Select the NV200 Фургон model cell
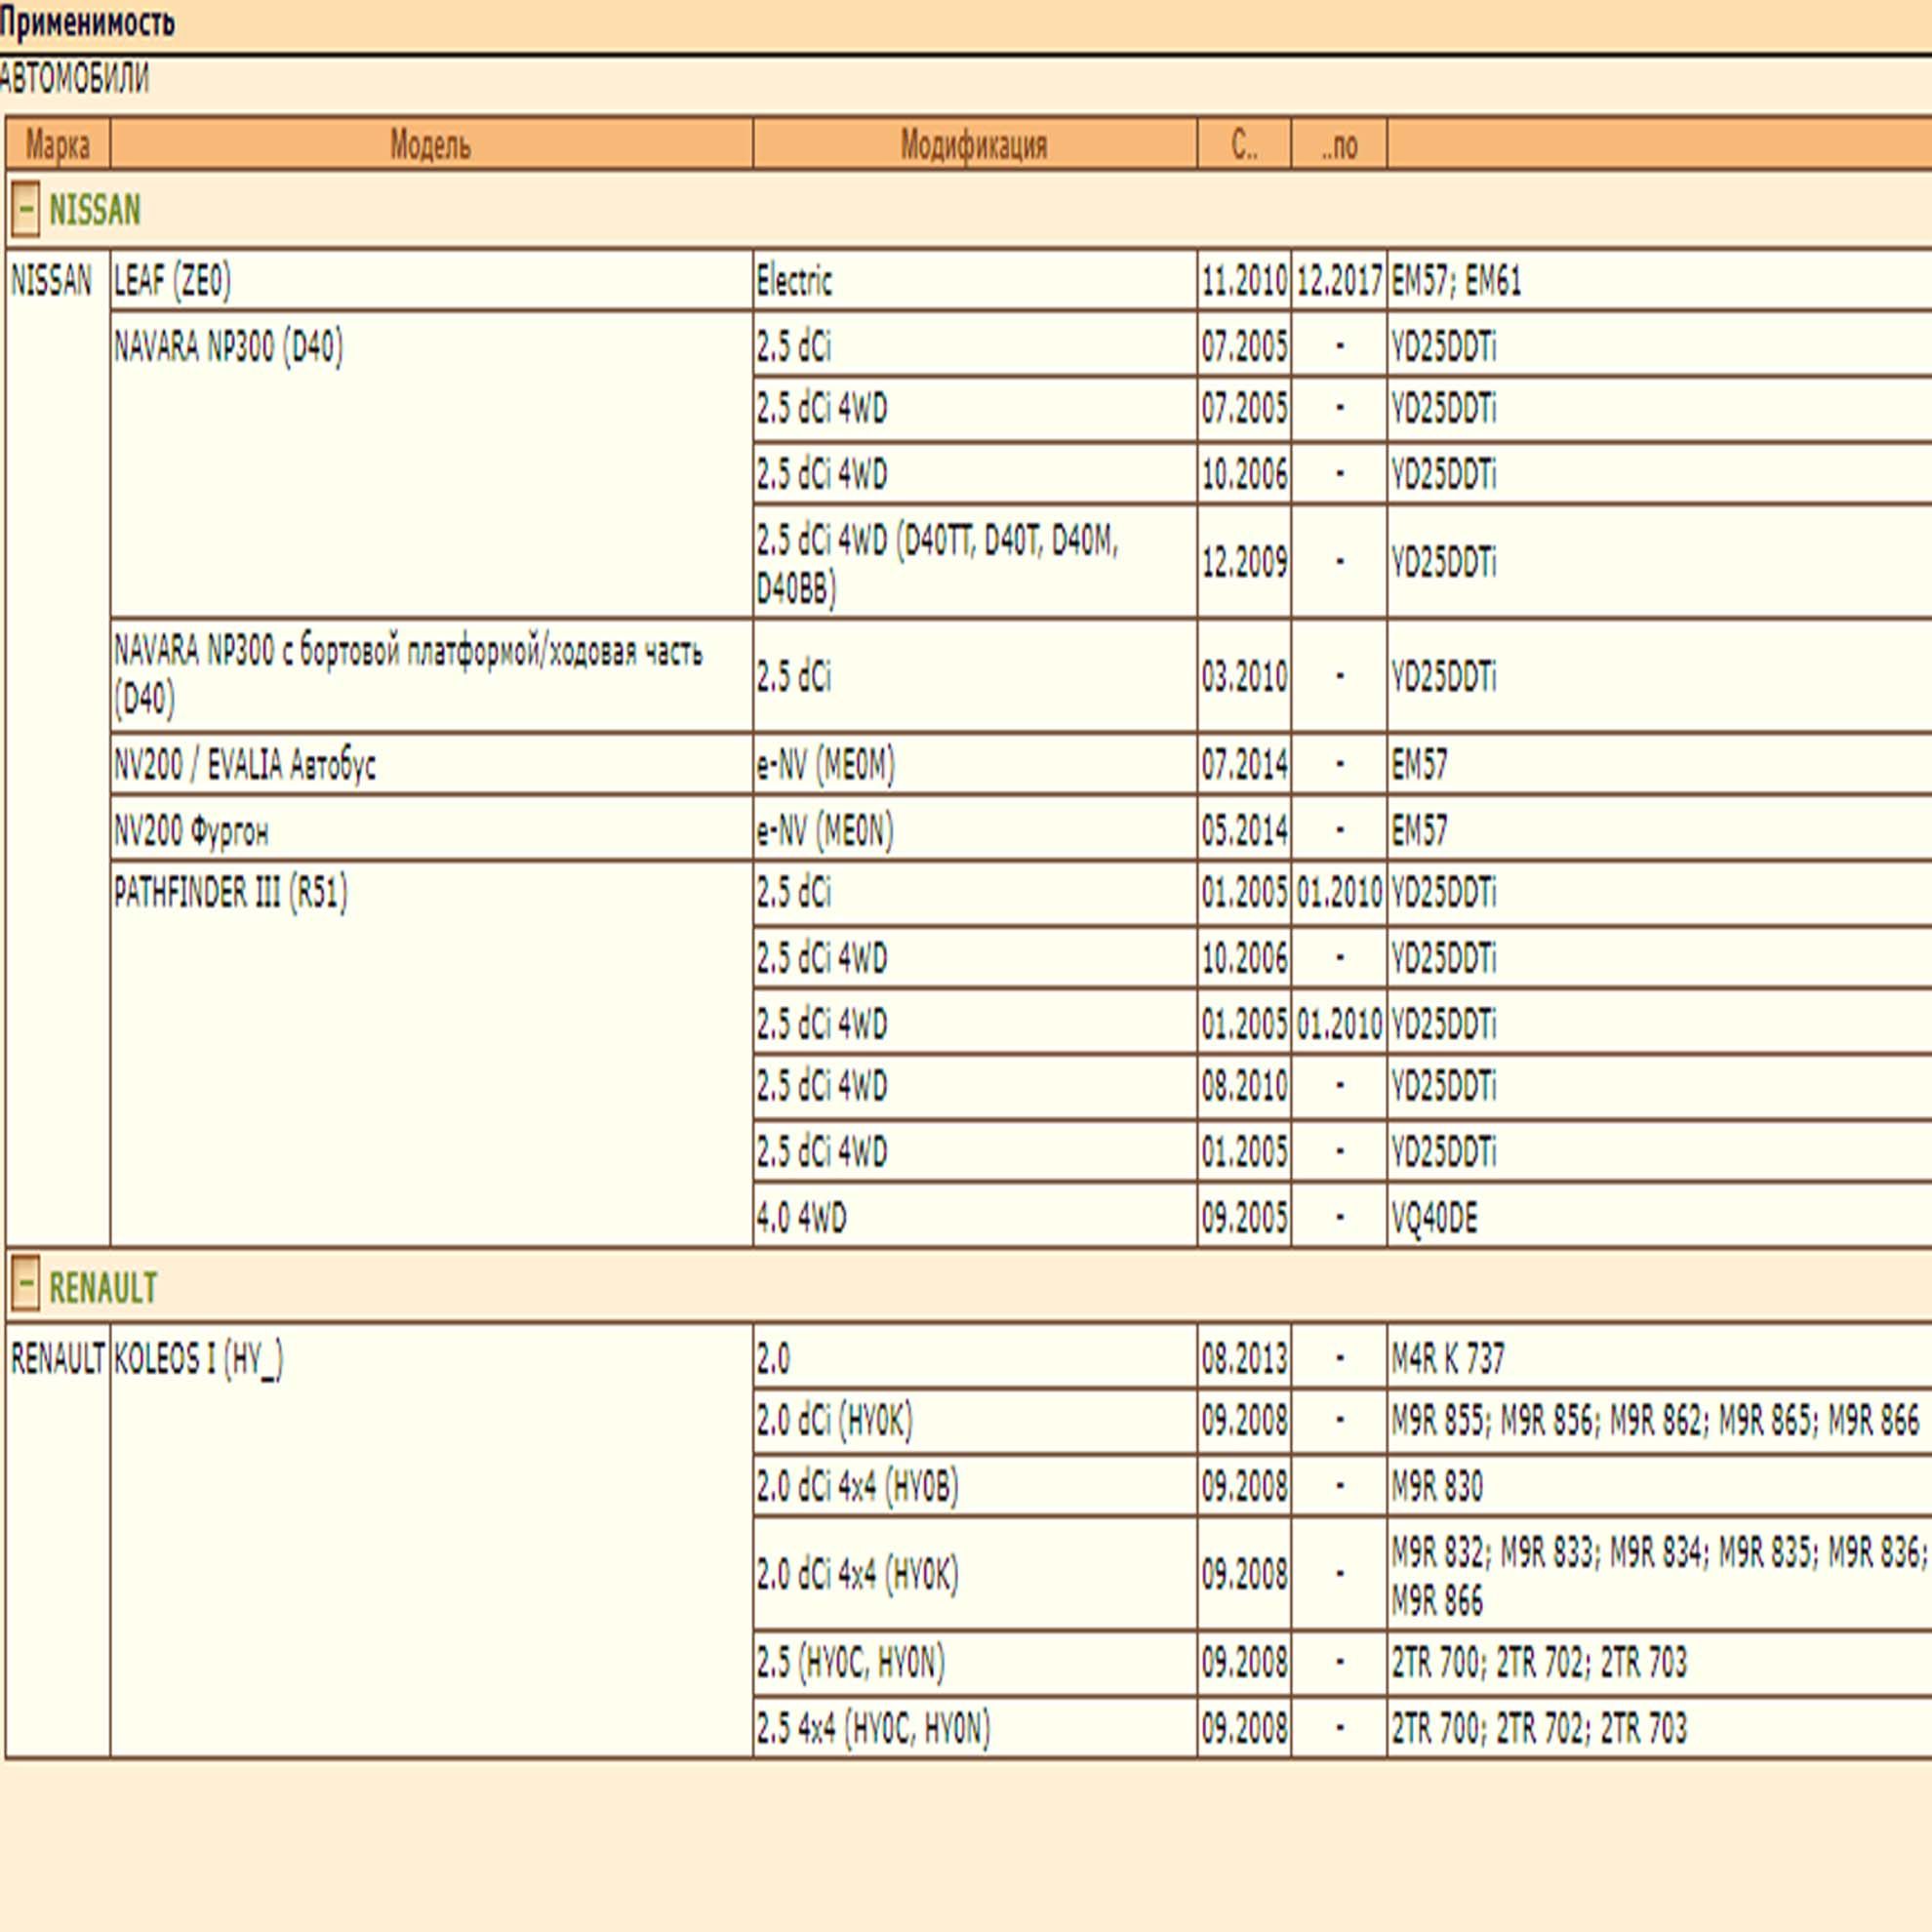 431,829
